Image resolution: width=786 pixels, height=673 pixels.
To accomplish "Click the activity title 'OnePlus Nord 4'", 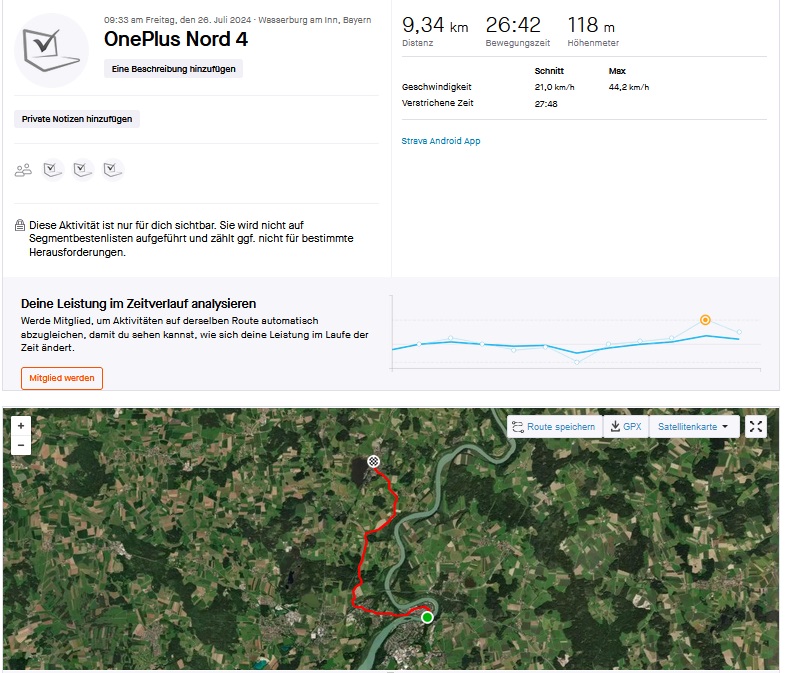I will click(x=176, y=41).
